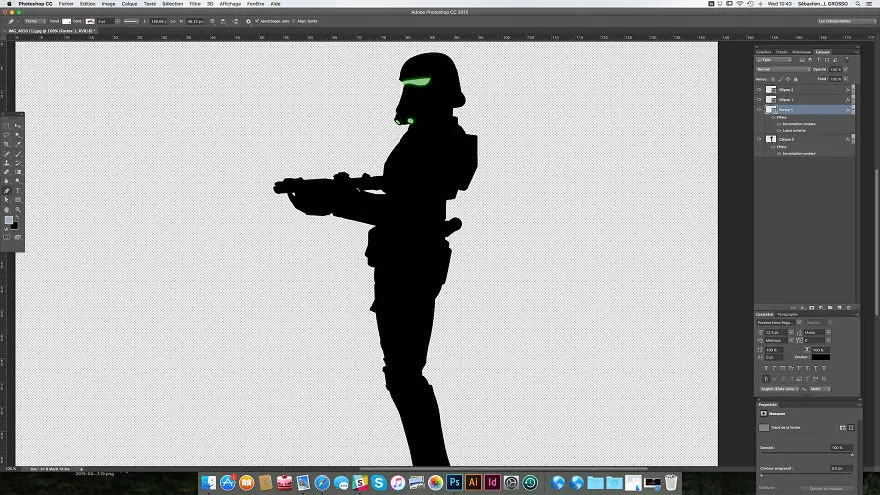Choose the Crop tool
This screenshot has height=495, width=880.
coord(7,144)
